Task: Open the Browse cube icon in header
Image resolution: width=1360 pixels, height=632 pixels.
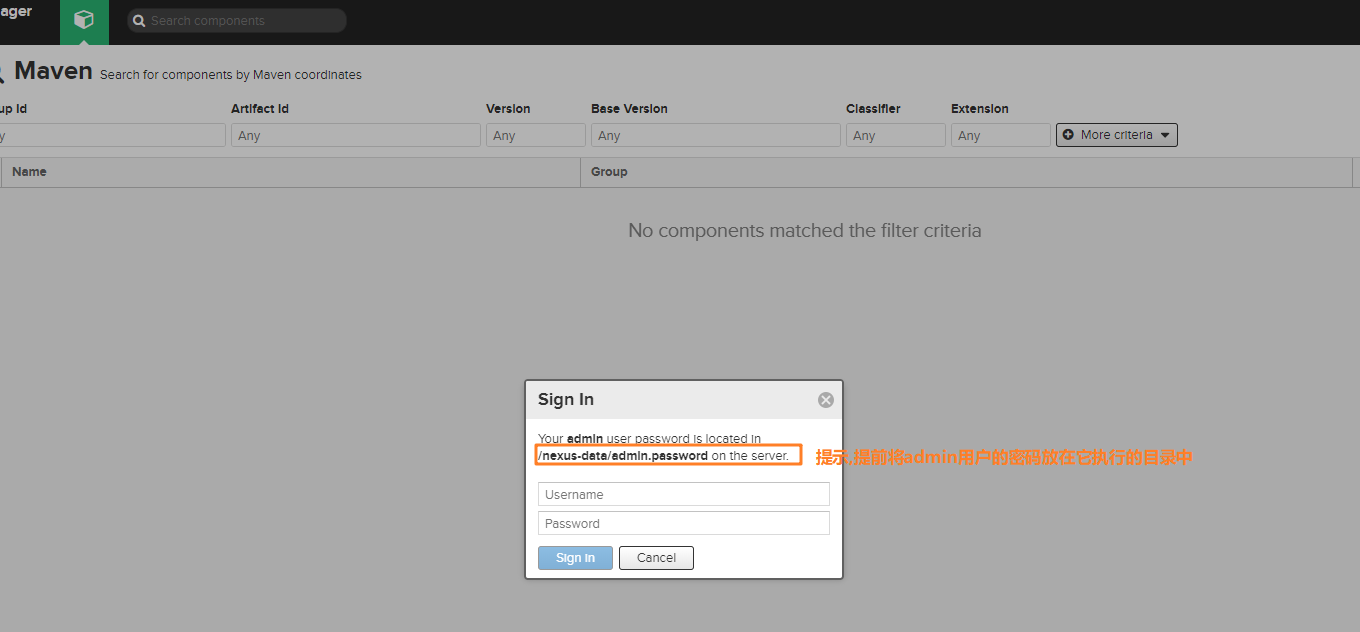Action: pyautogui.click(x=84, y=21)
